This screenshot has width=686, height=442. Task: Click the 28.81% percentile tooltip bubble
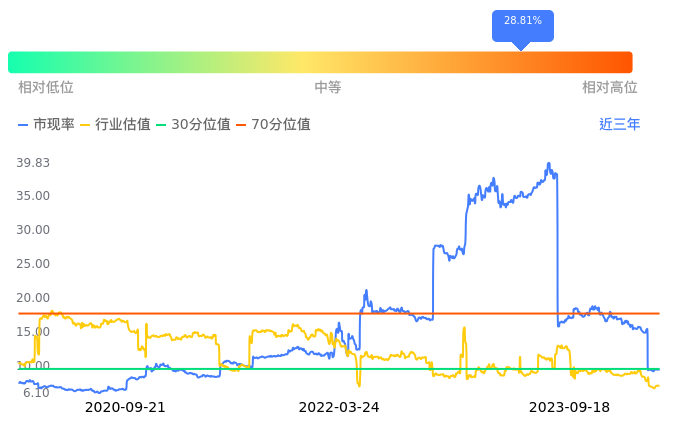click(522, 22)
